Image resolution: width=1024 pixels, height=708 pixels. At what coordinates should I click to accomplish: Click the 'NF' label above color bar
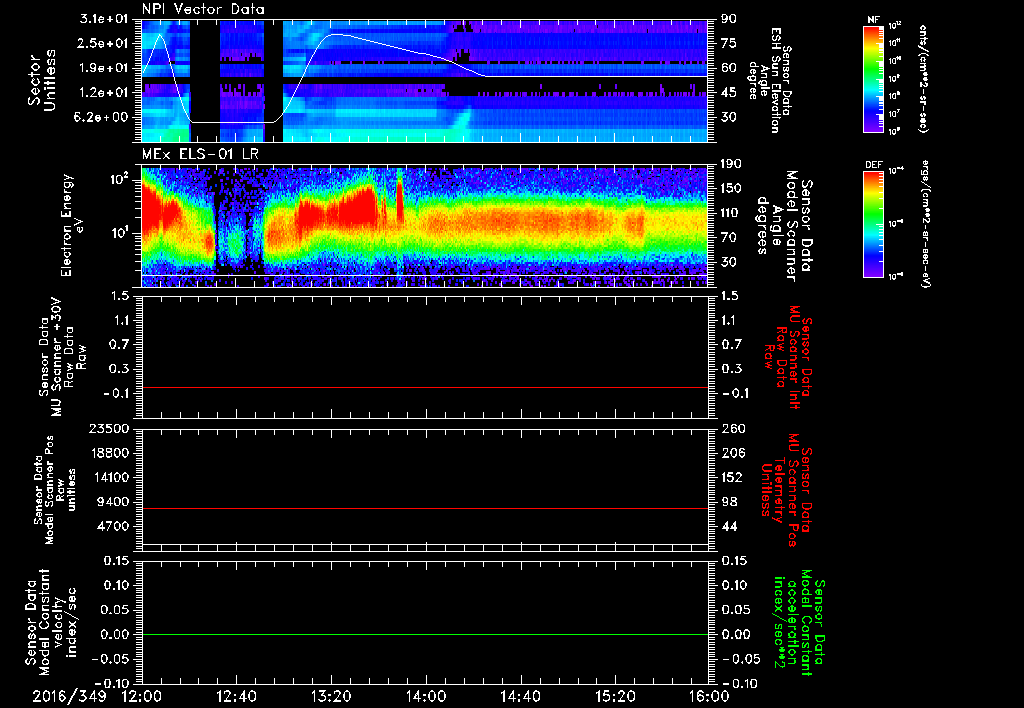[x=873, y=20]
